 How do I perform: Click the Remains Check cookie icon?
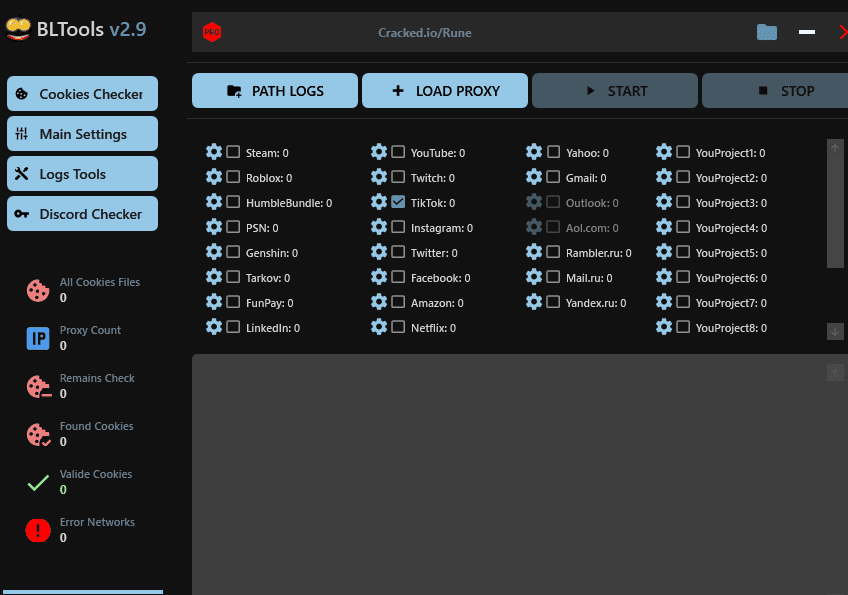pyautogui.click(x=38, y=387)
